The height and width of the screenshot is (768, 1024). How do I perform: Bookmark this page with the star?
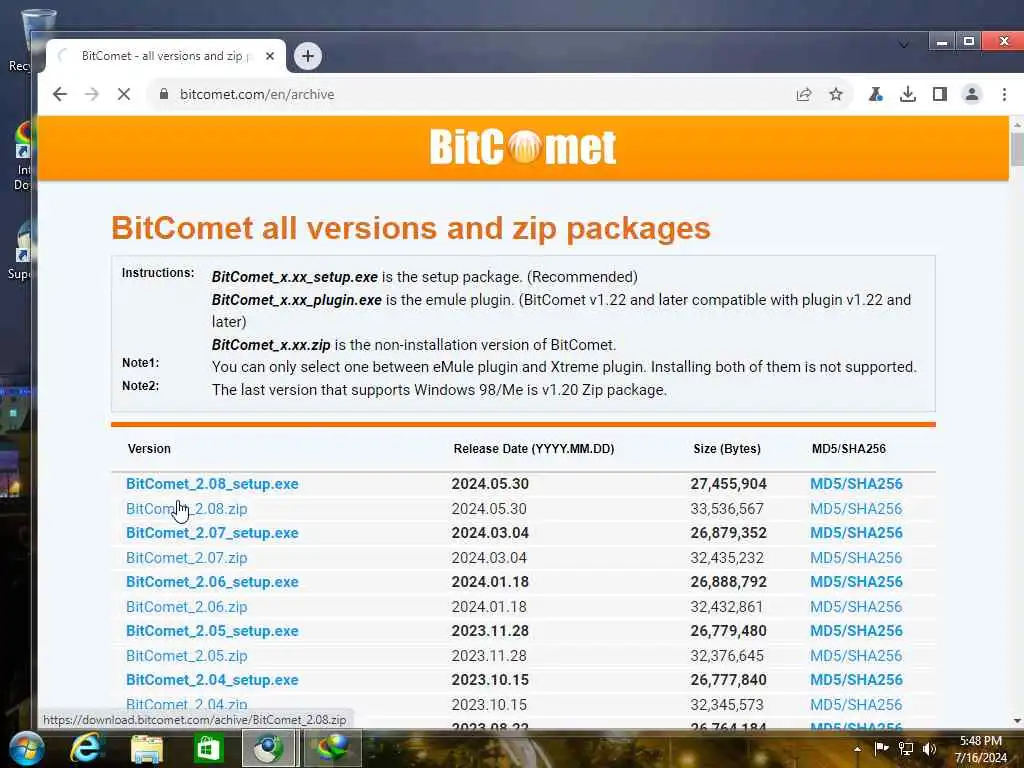coord(836,94)
